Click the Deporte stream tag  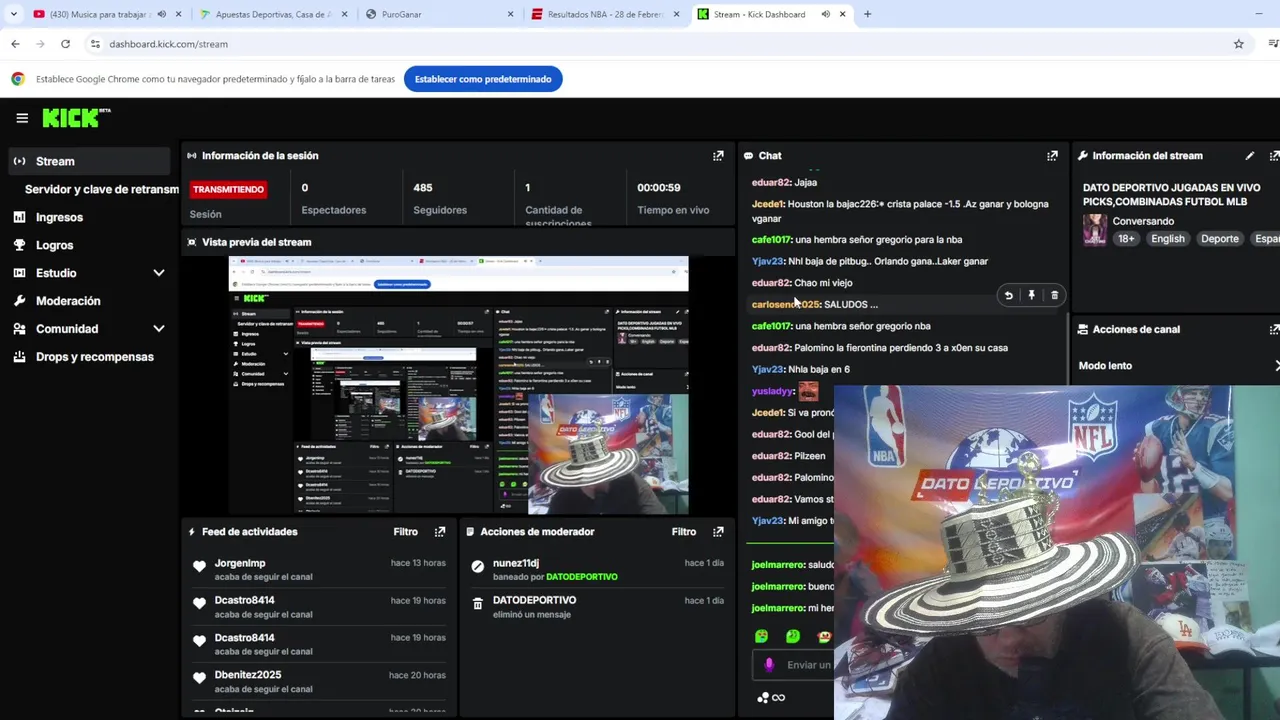coord(1220,239)
